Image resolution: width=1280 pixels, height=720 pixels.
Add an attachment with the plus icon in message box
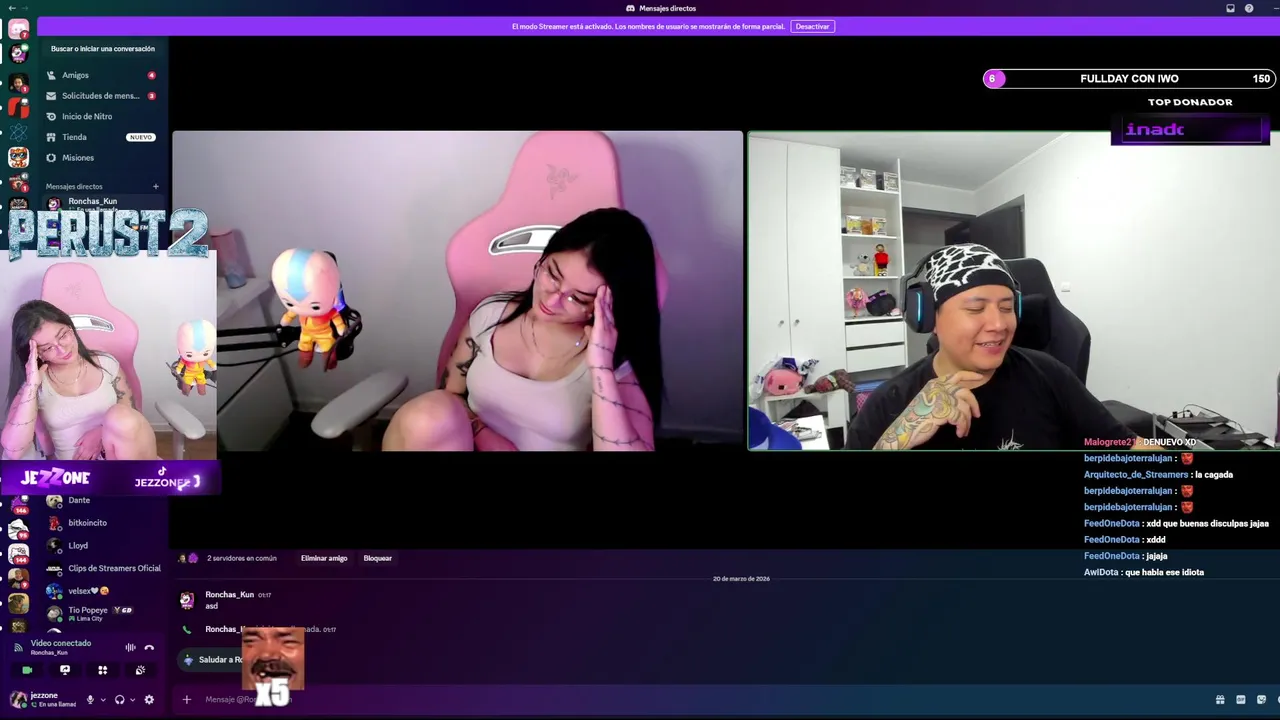(x=186, y=699)
